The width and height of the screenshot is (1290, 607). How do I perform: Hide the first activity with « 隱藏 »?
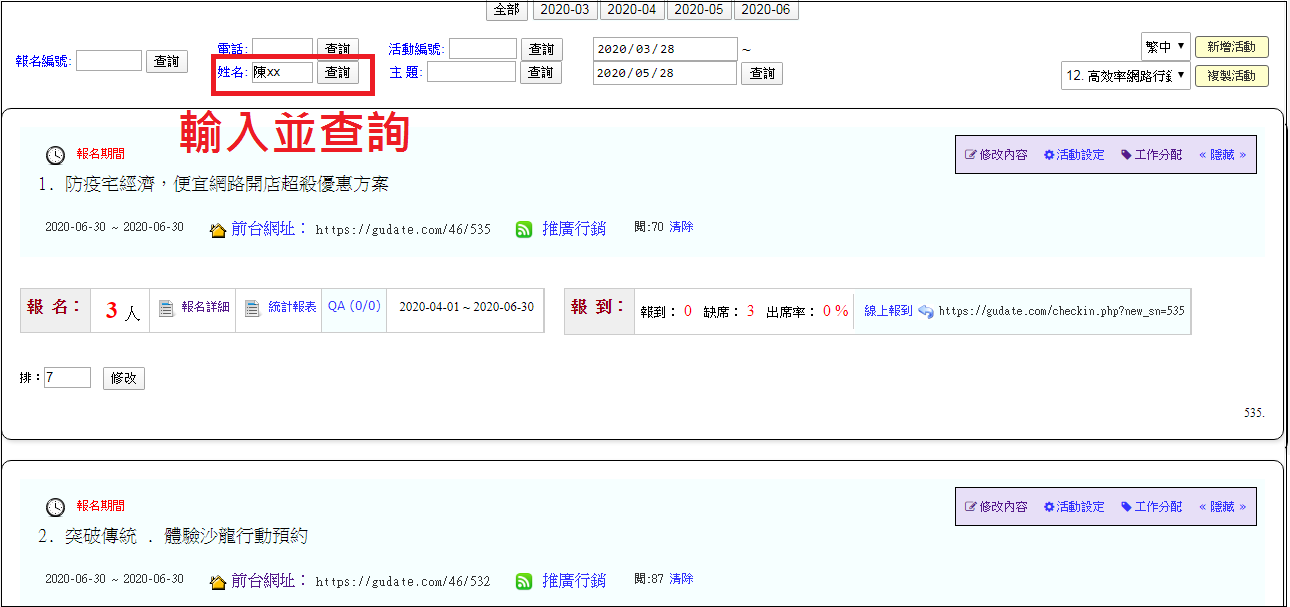coord(1222,155)
